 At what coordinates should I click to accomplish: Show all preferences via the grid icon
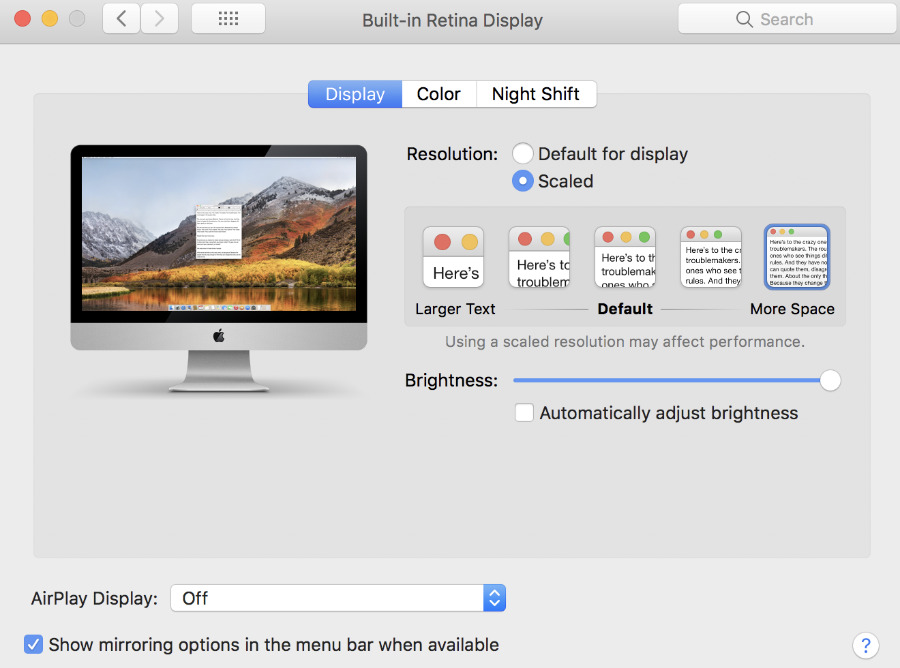coord(228,19)
